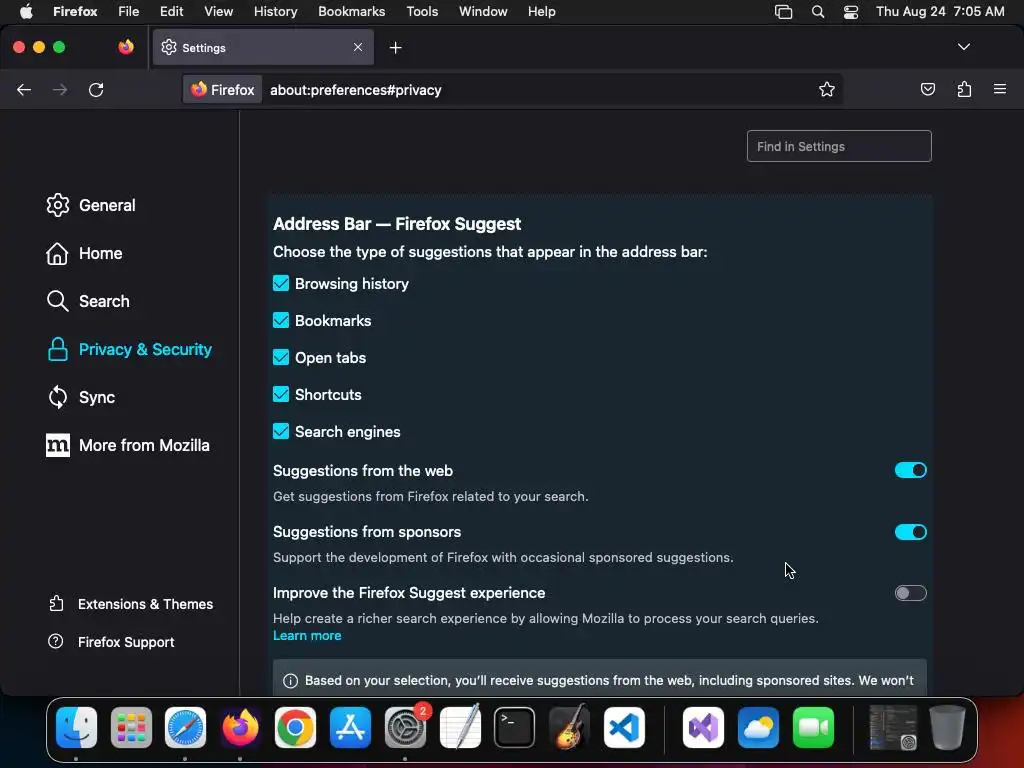
Task: Open App Store from the Dock
Action: 350,727
